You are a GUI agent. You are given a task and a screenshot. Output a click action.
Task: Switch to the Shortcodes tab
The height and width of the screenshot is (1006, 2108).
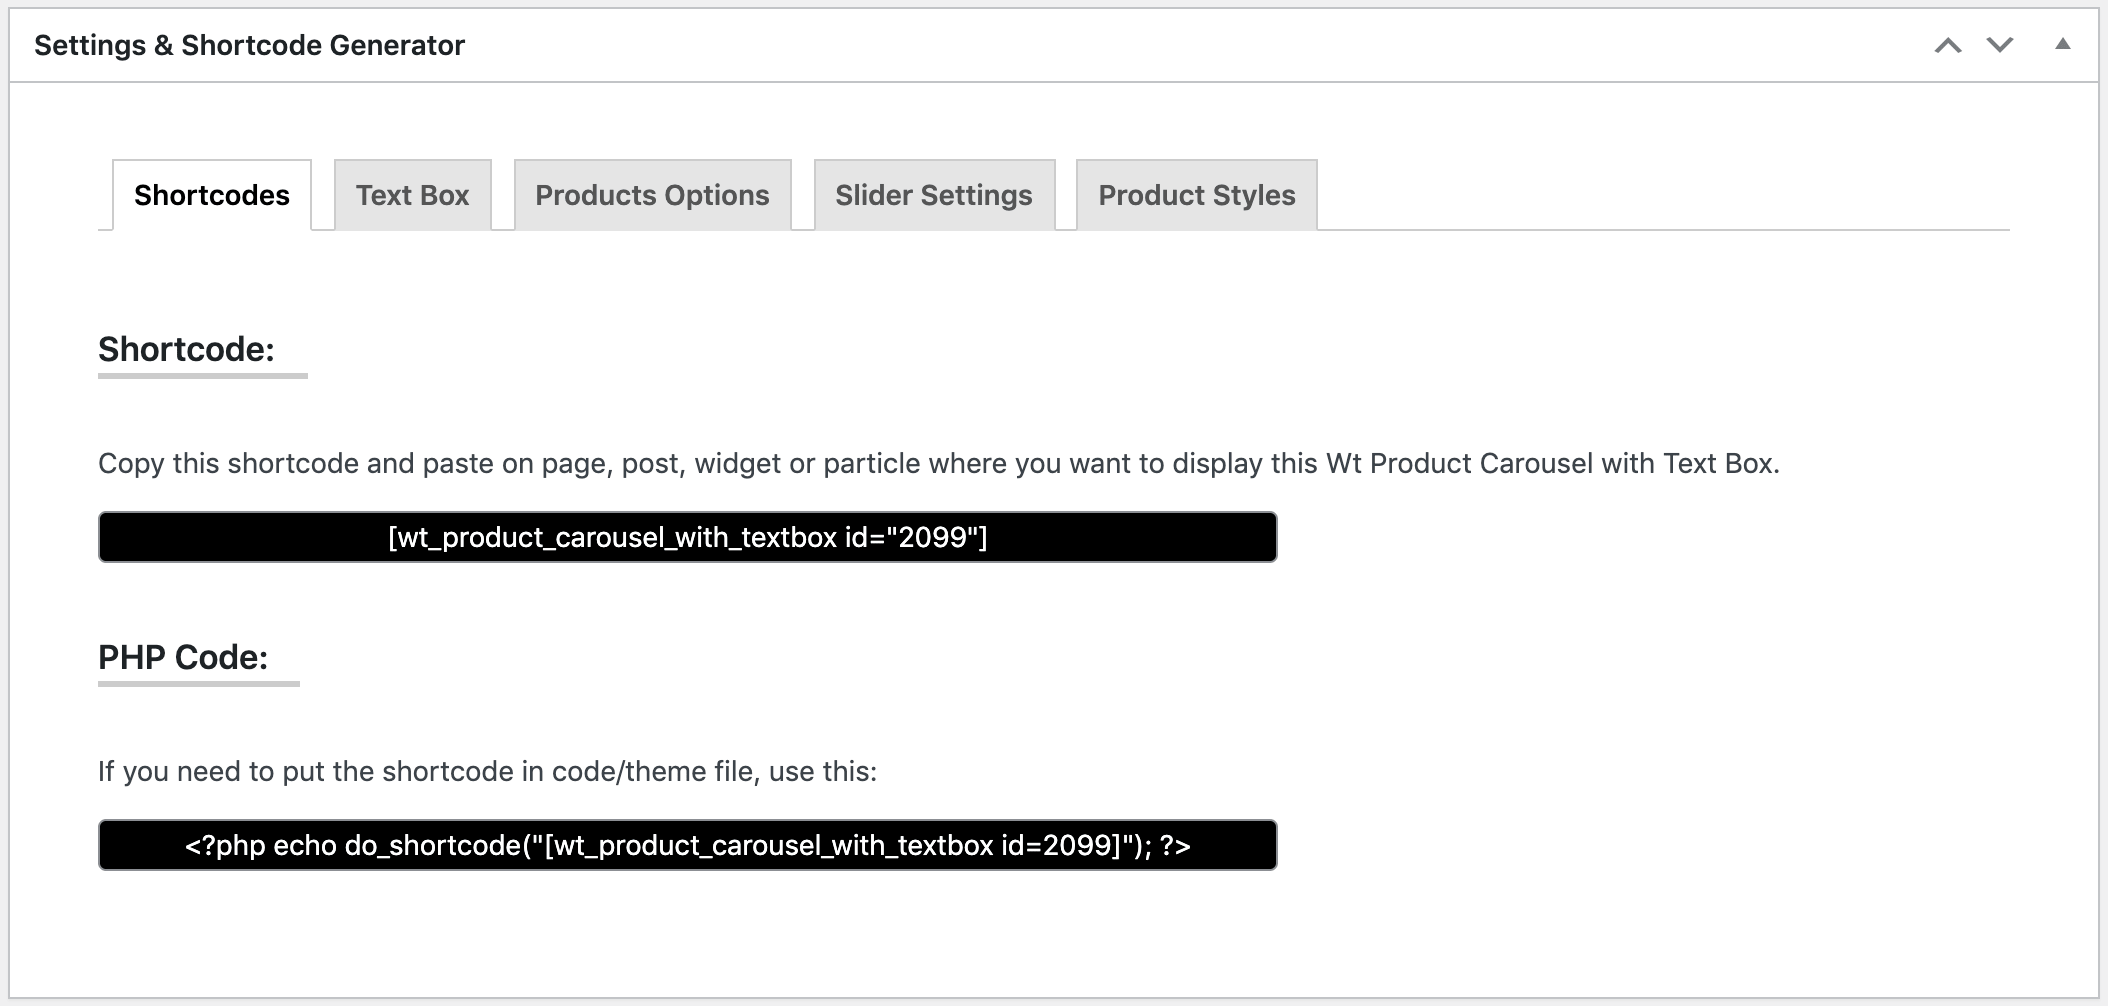coord(212,195)
